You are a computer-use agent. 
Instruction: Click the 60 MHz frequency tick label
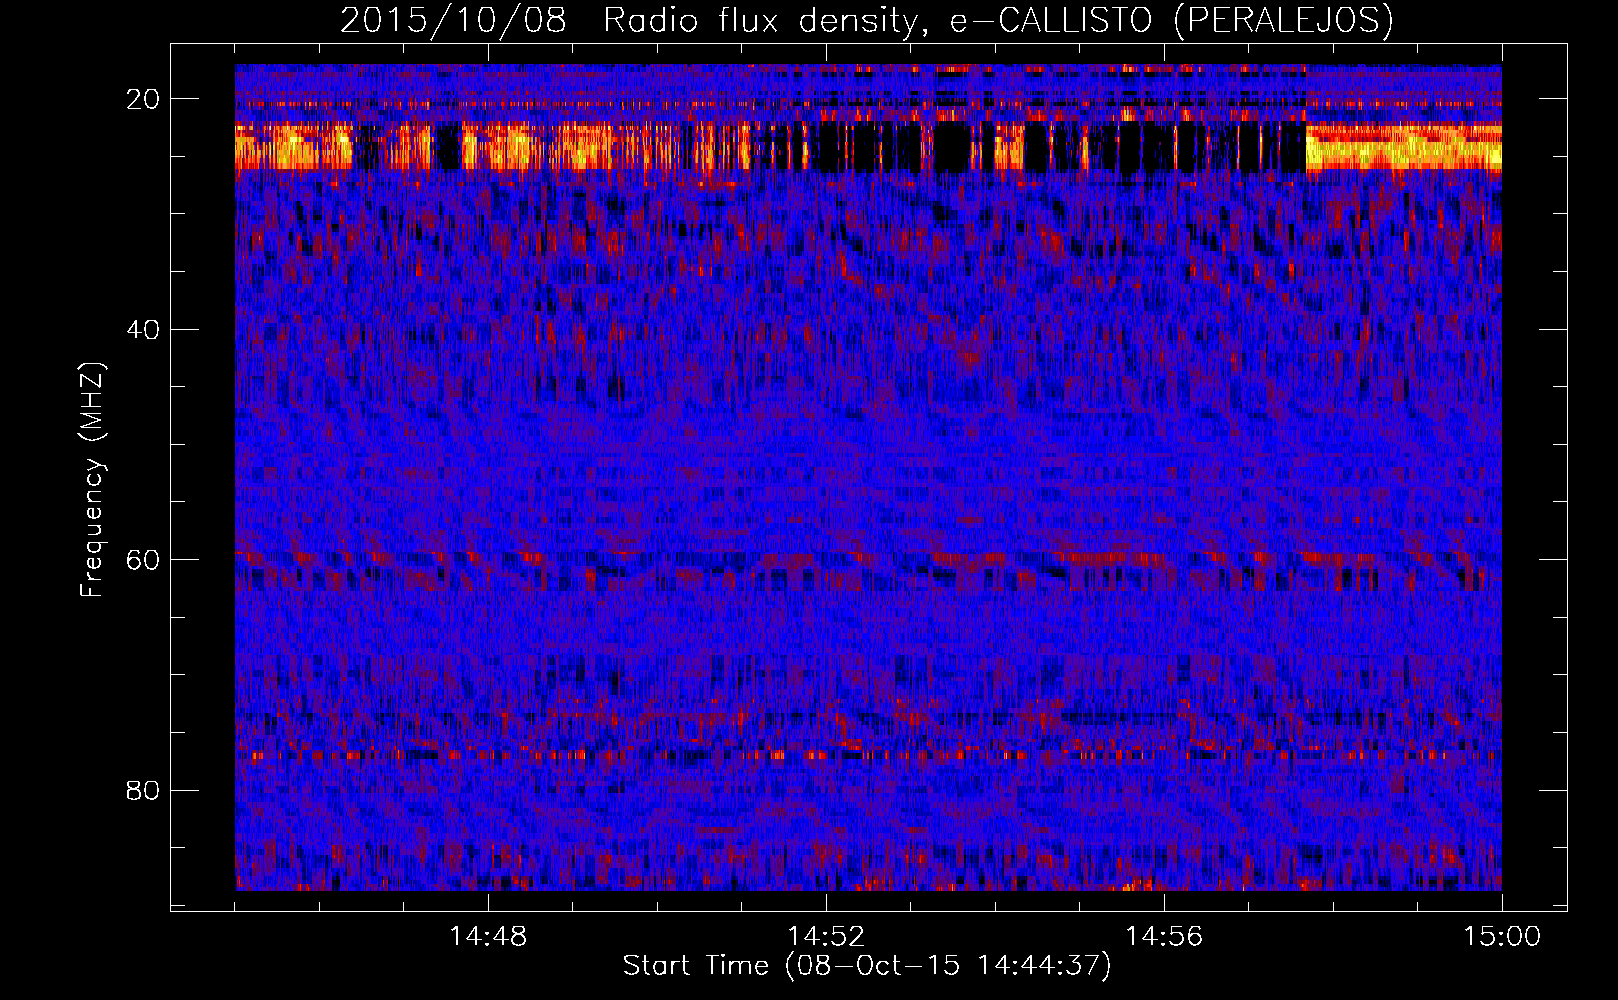point(144,560)
